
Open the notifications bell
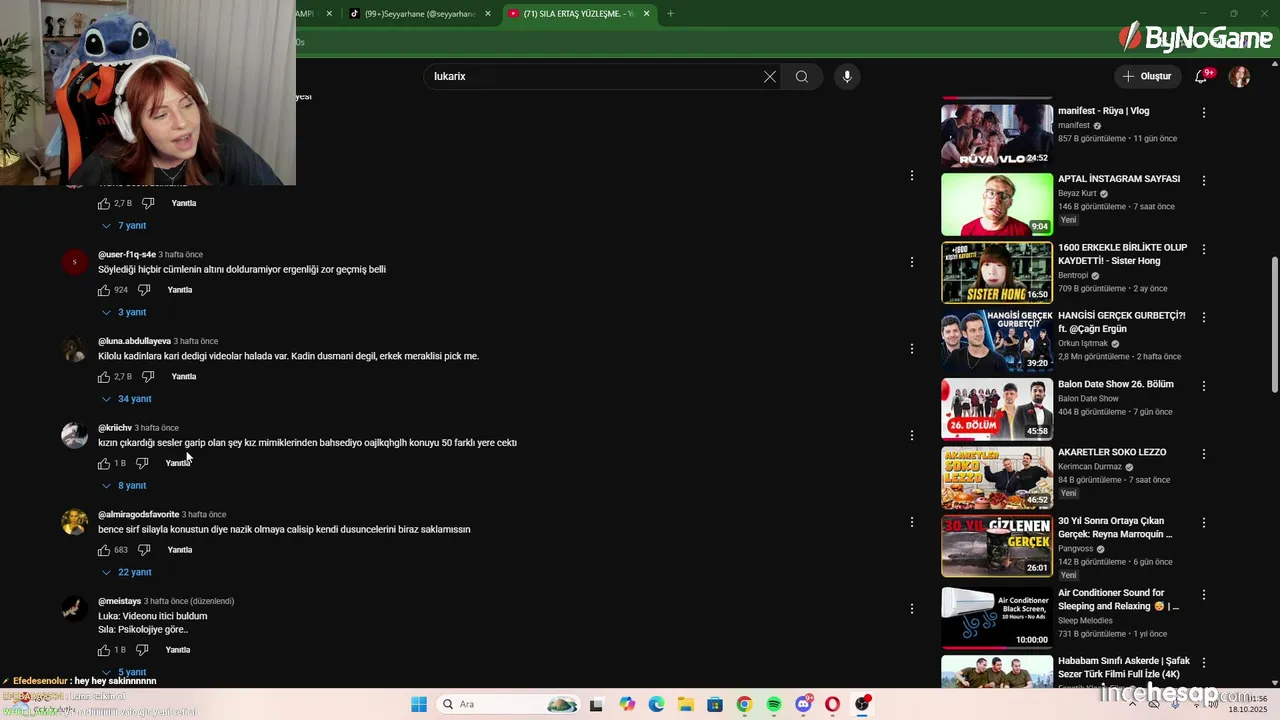click(1202, 76)
